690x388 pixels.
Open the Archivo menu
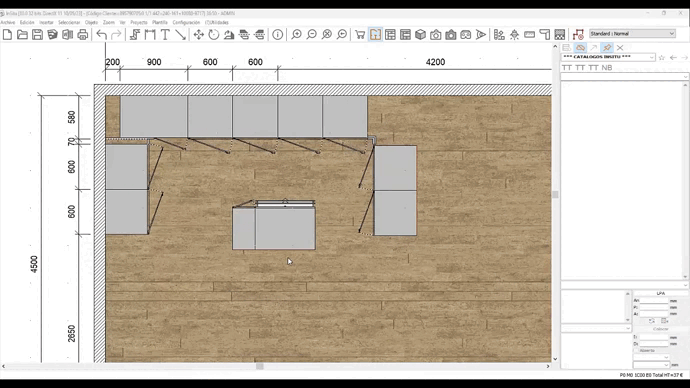(x=7, y=22)
